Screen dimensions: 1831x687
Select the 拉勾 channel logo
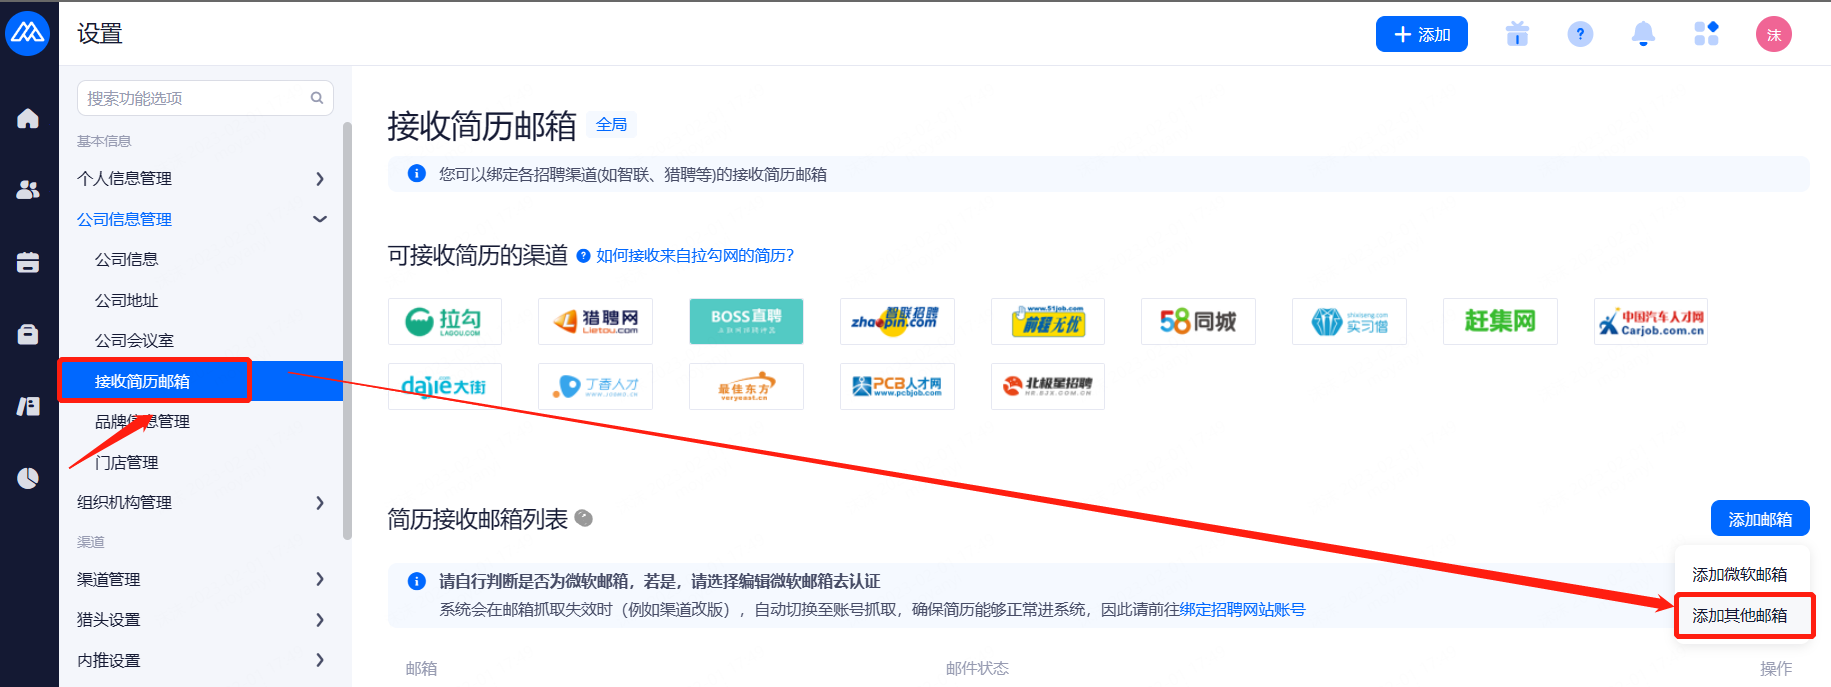(x=445, y=321)
